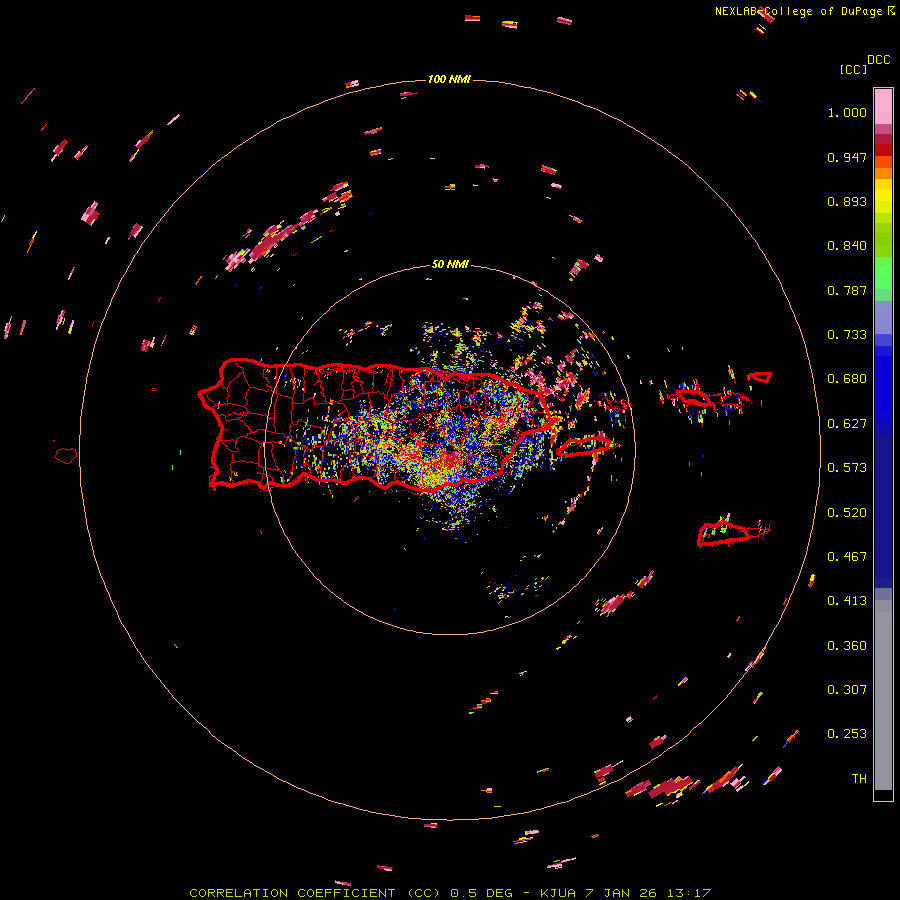Click the 100 NMI range ring label
The width and height of the screenshot is (900, 900).
449,79
